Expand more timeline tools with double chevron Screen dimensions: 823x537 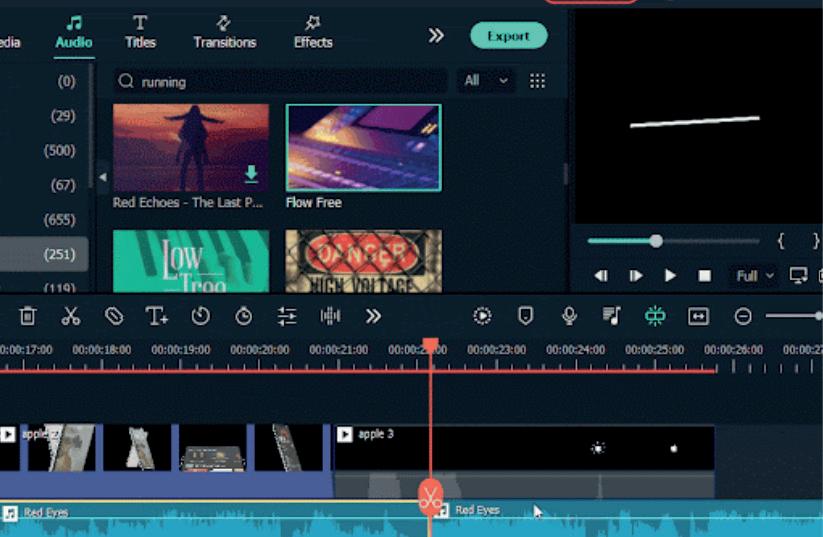tap(373, 316)
